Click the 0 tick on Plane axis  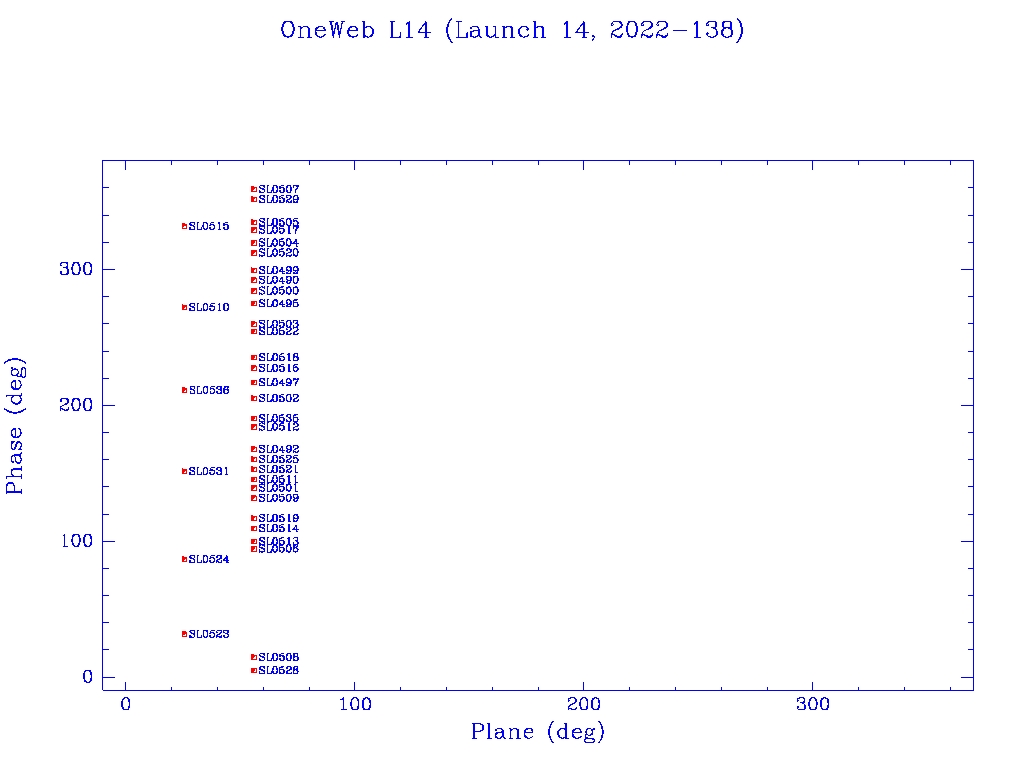[x=125, y=704]
